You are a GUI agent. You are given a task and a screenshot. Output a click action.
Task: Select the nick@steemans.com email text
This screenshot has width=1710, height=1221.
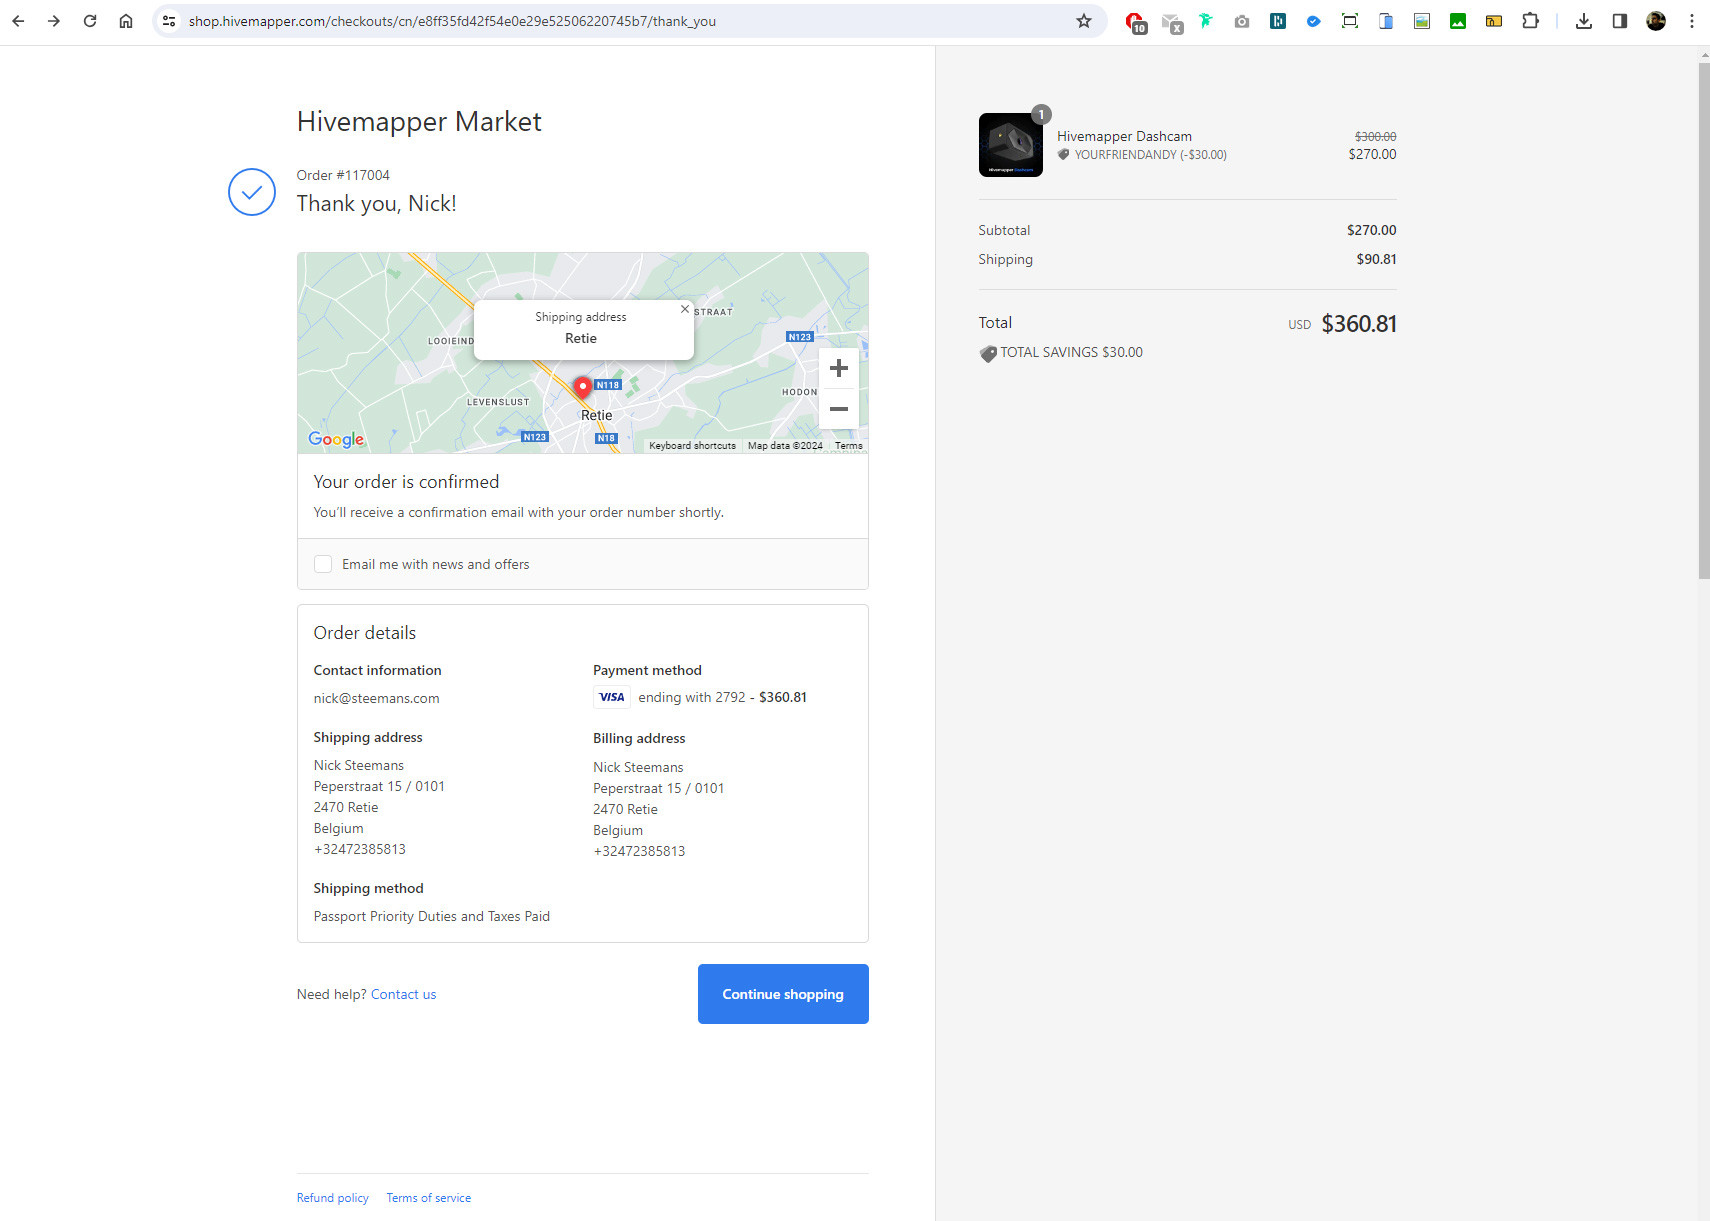pyautogui.click(x=376, y=698)
